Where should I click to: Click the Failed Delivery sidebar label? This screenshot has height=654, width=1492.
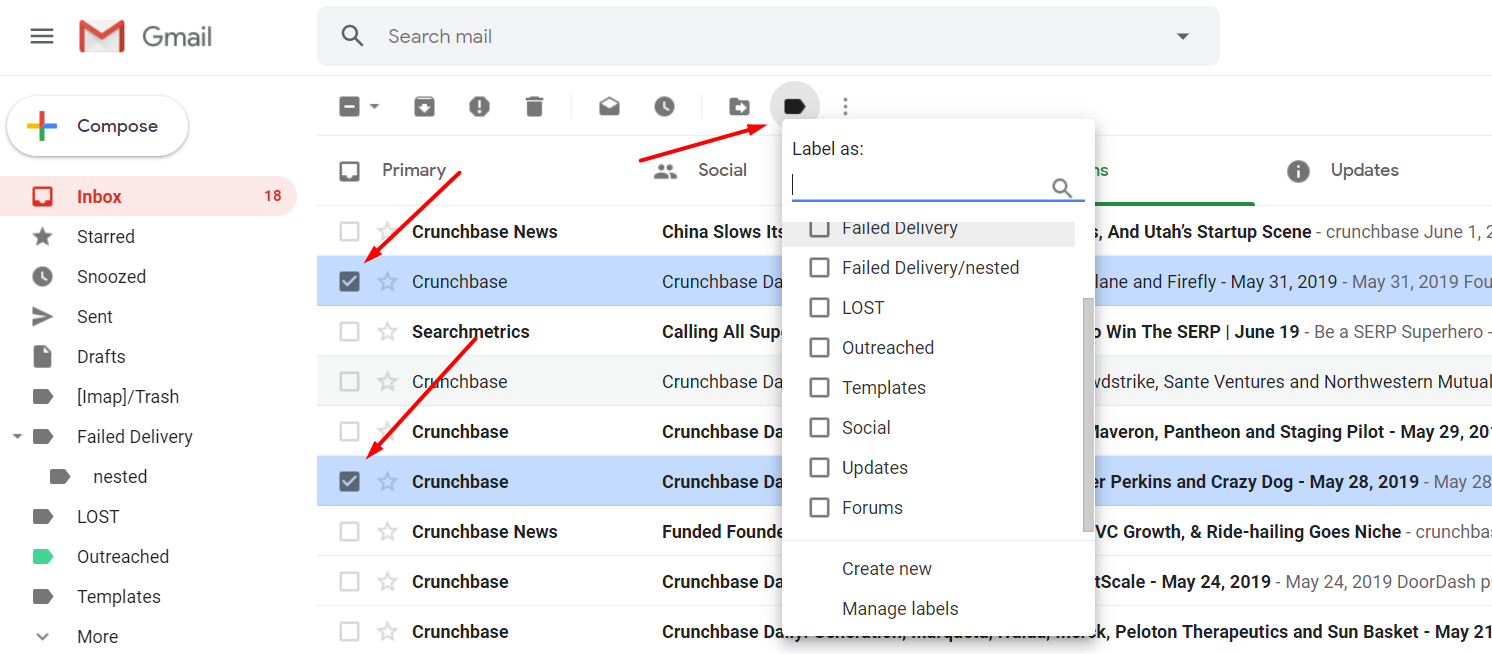tap(135, 437)
